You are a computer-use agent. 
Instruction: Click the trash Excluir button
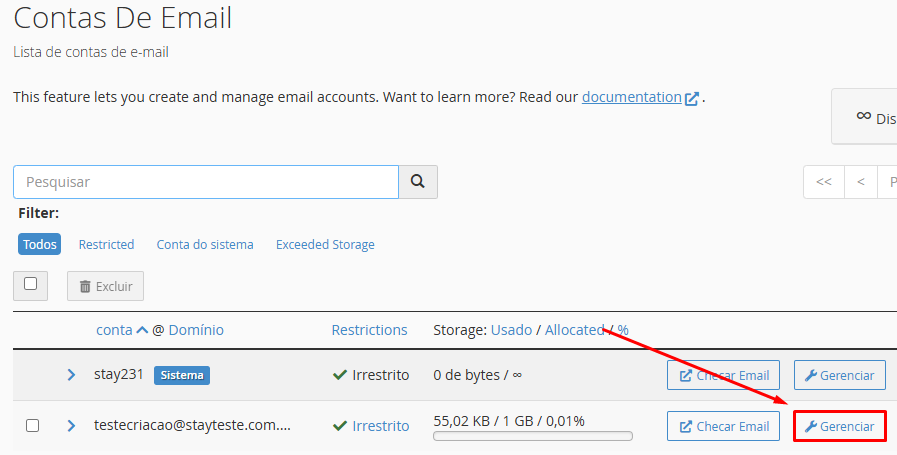coord(106,286)
